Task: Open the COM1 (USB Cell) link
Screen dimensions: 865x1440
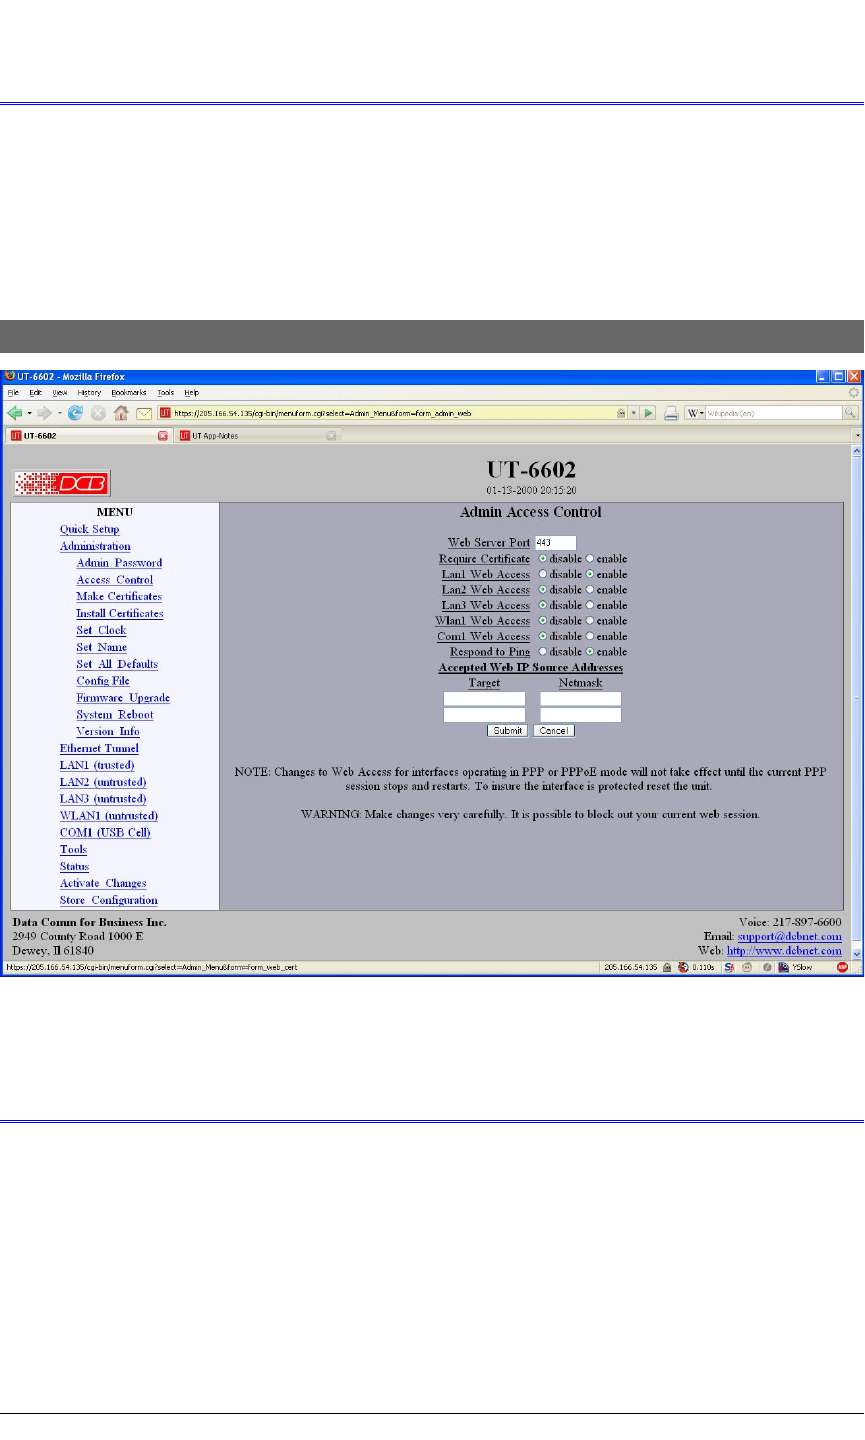Action: 105,833
